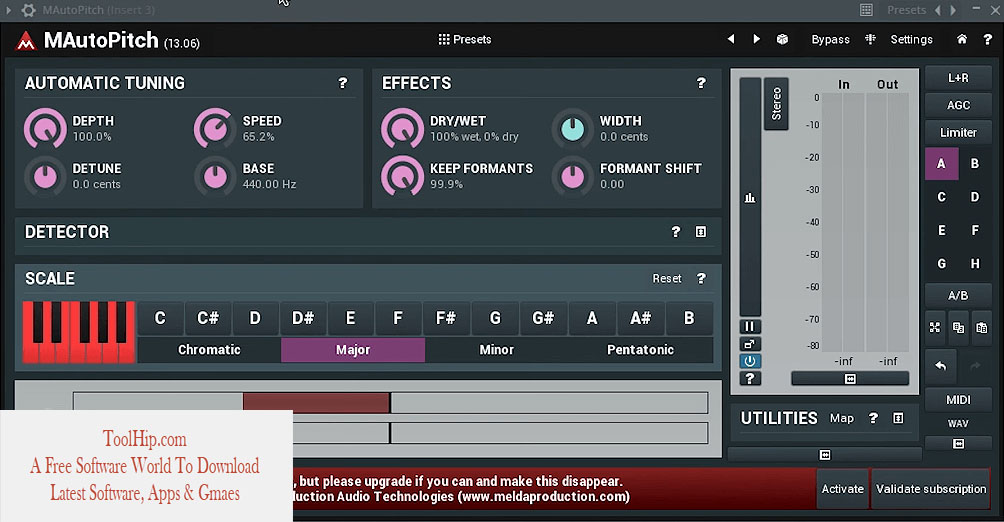Toggle the Bypass switch
Screen dimensions: 1004x522
830,39
